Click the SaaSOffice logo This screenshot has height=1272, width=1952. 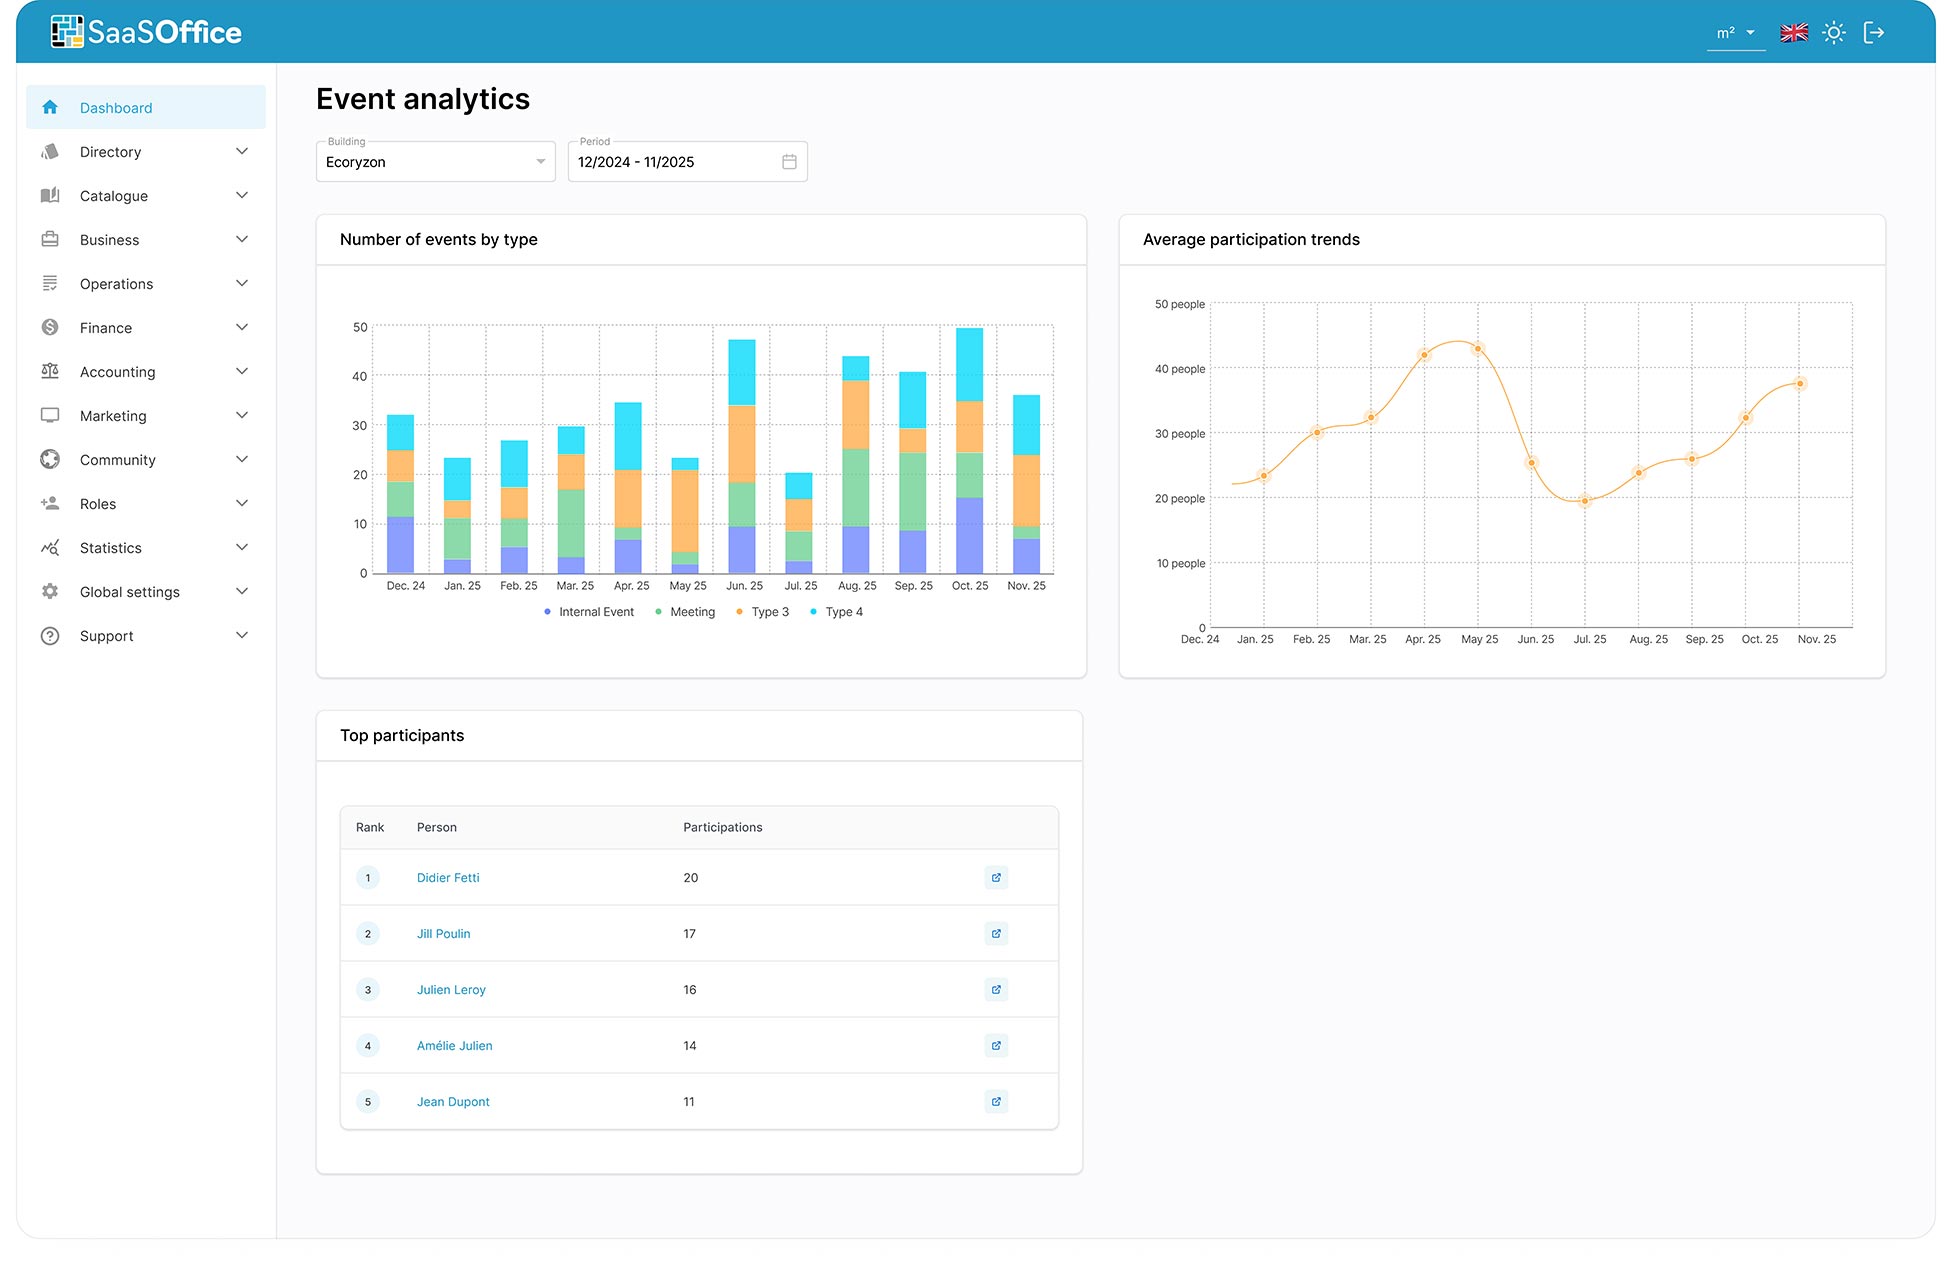coord(146,32)
